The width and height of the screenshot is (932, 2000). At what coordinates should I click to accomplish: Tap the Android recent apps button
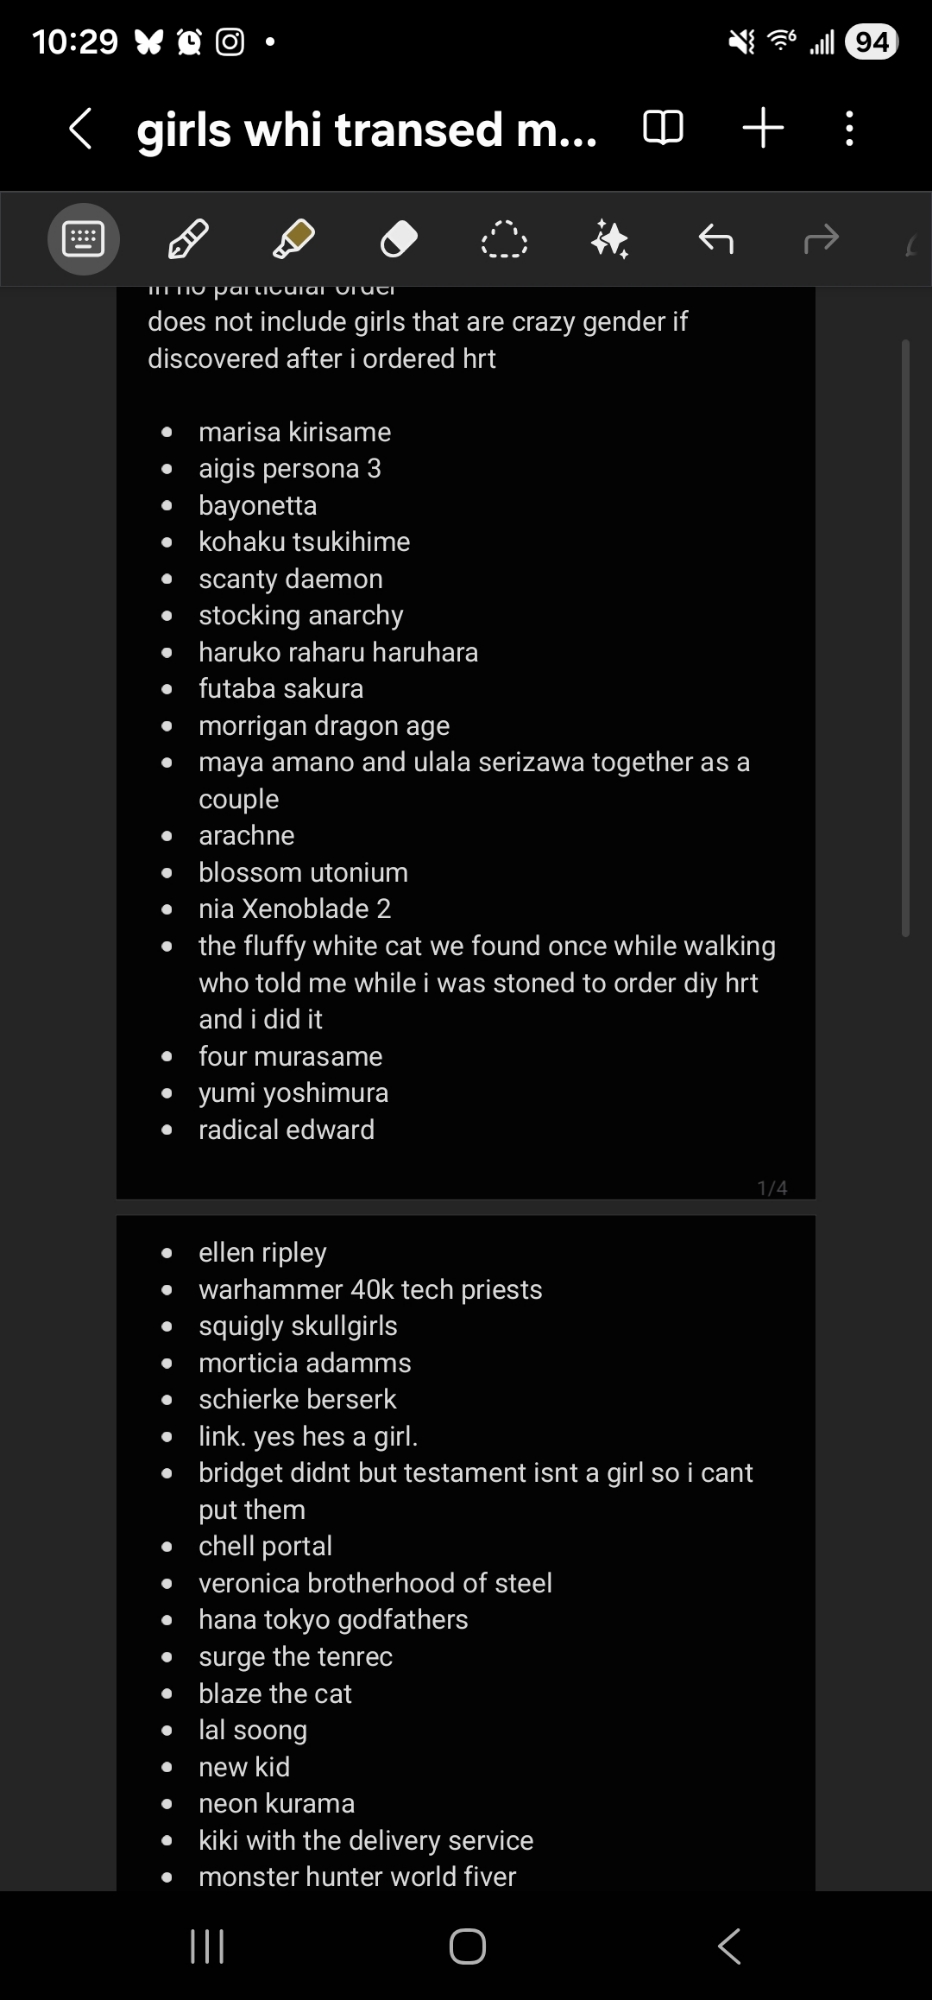(x=207, y=1946)
